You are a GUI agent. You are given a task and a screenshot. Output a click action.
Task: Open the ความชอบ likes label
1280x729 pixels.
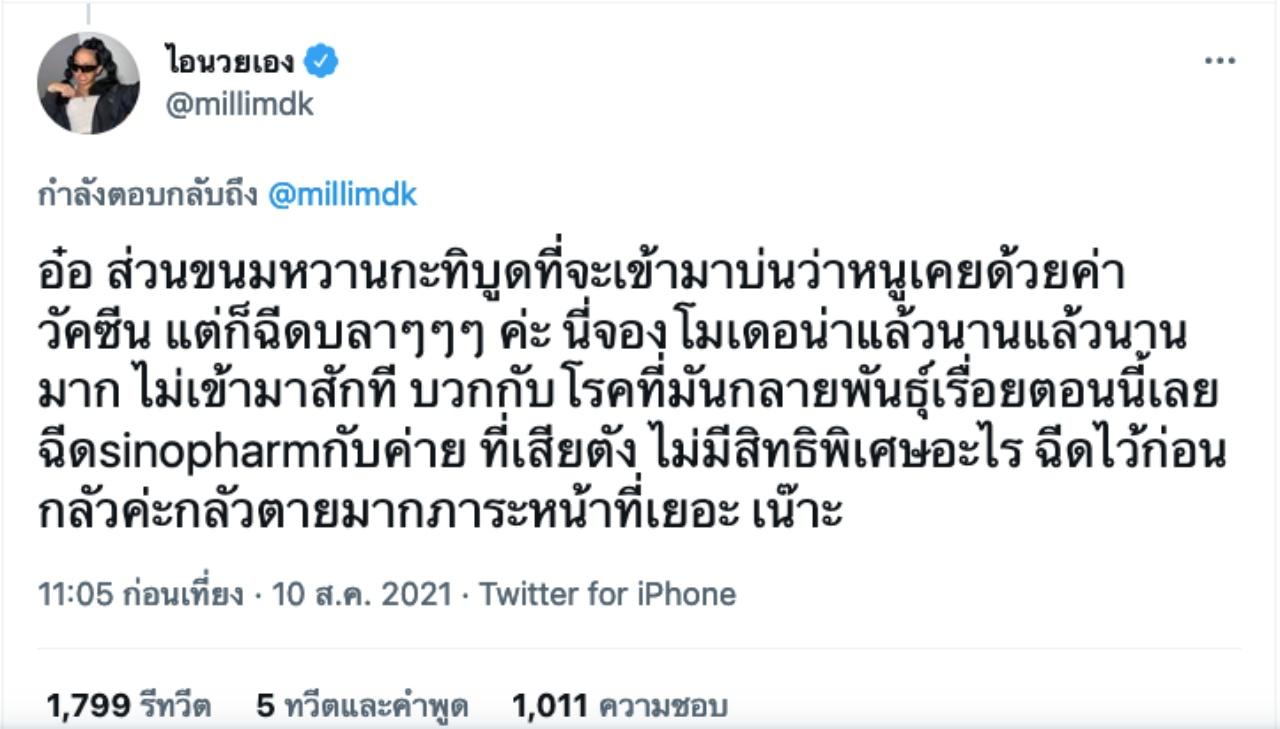(x=662, y=706)
